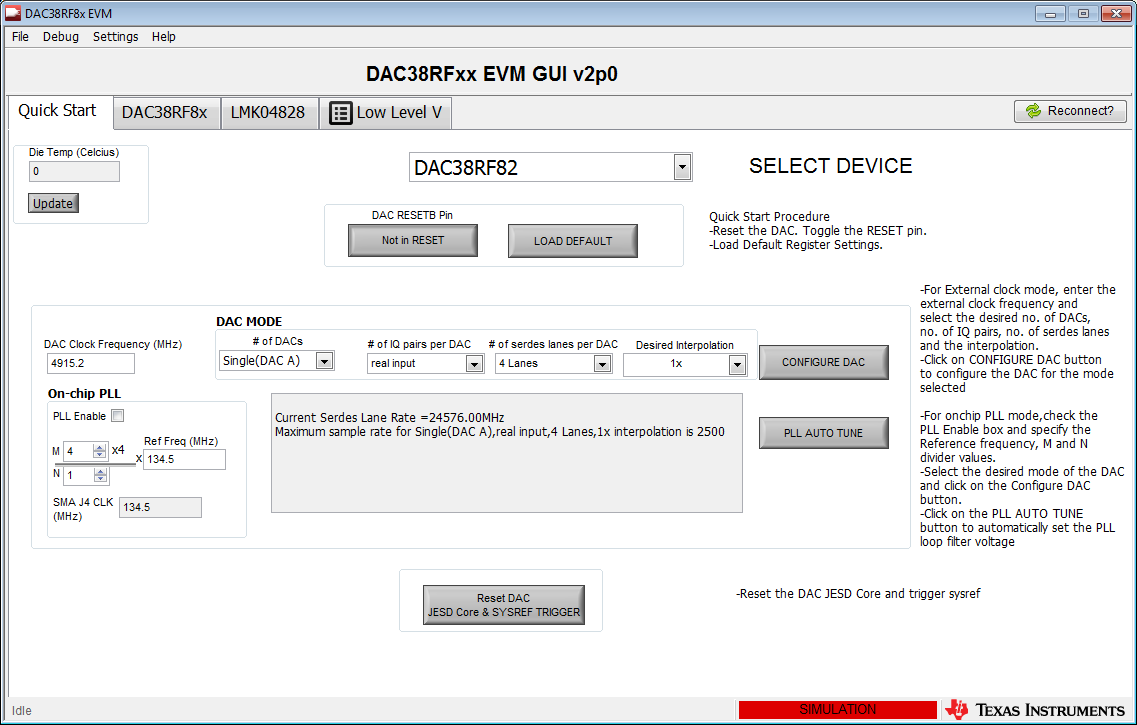Switch to the DAC38RF8x tab

(165, 112)
